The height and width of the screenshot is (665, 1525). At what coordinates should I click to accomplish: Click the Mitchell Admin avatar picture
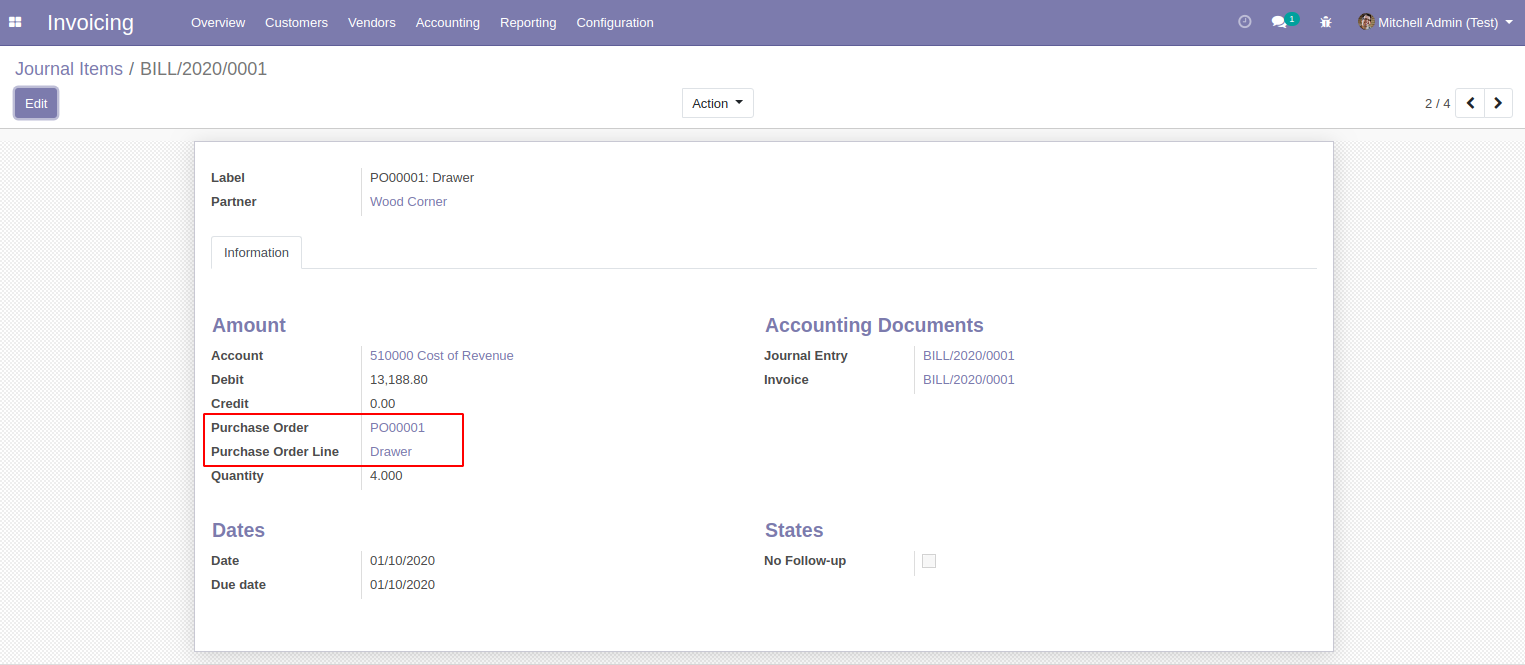(x=1365, y=21)
